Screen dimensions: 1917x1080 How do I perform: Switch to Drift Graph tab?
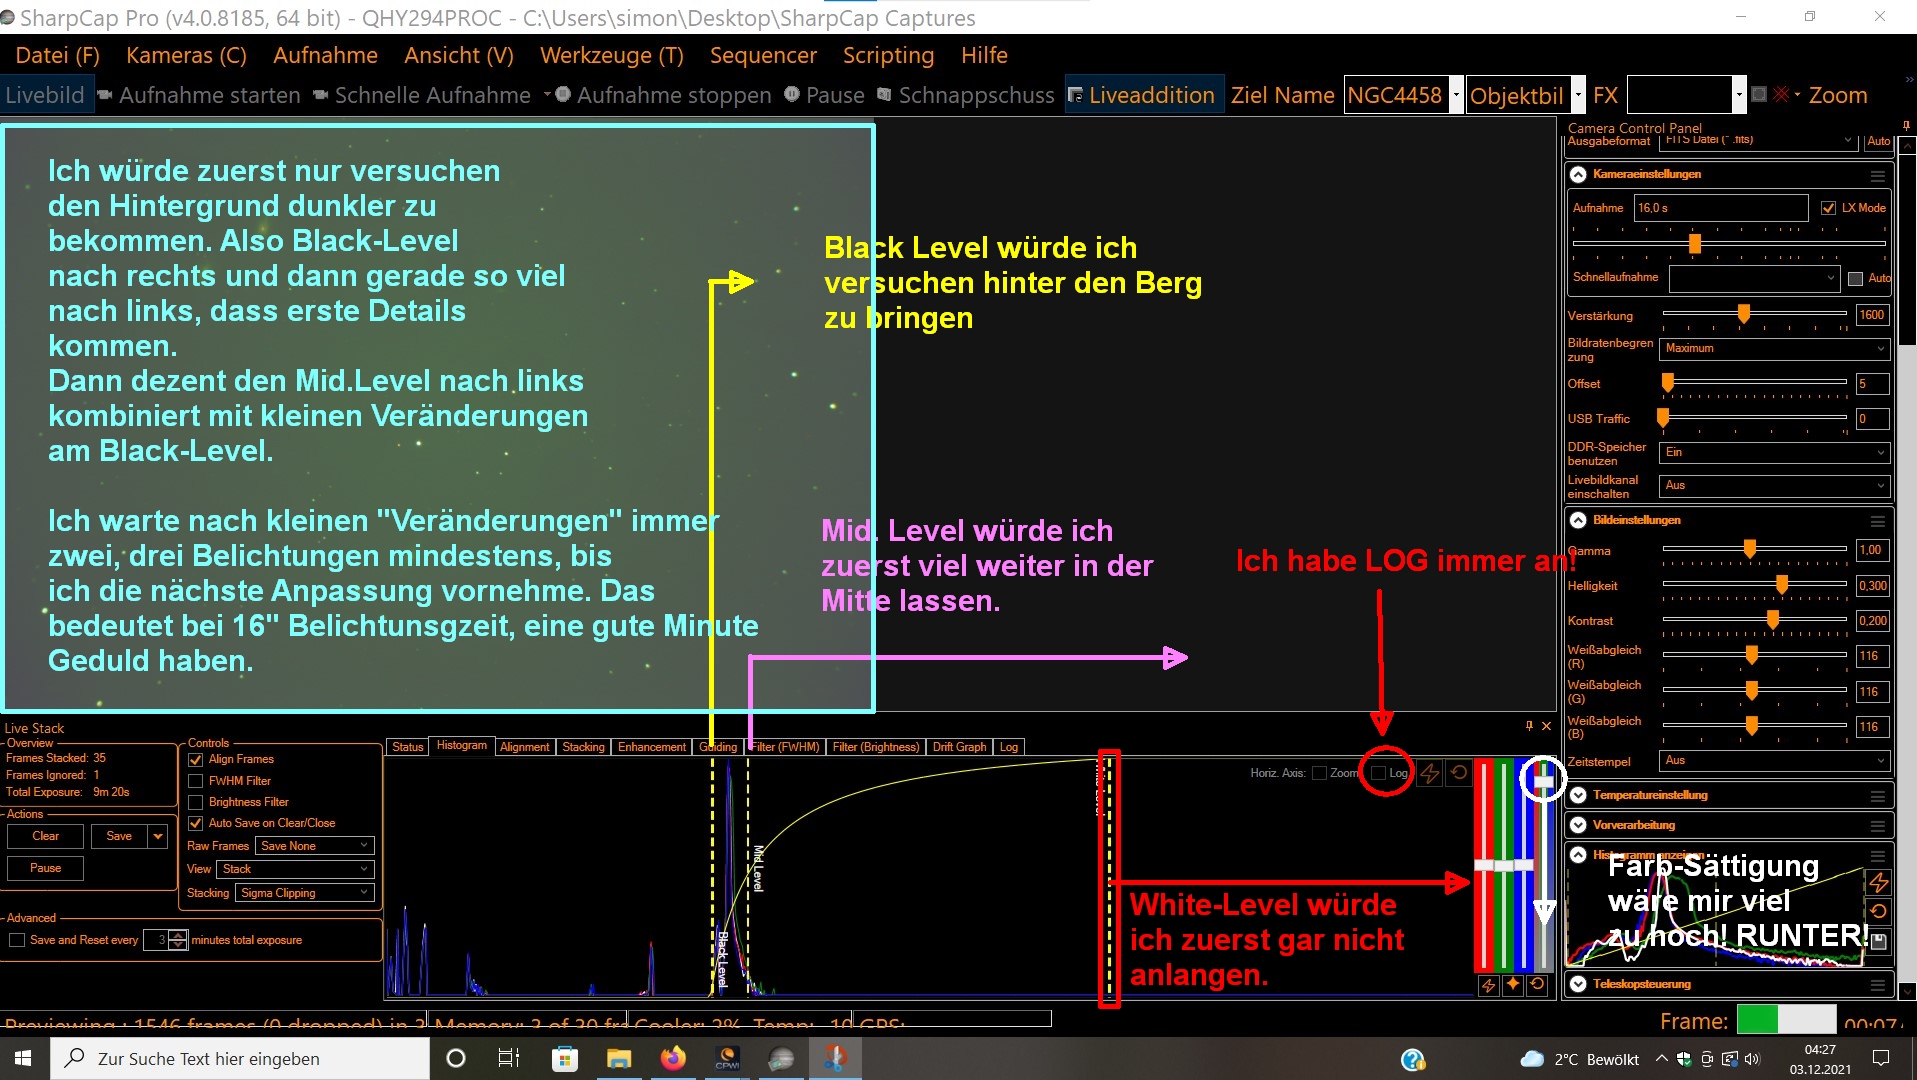point(959,747)
